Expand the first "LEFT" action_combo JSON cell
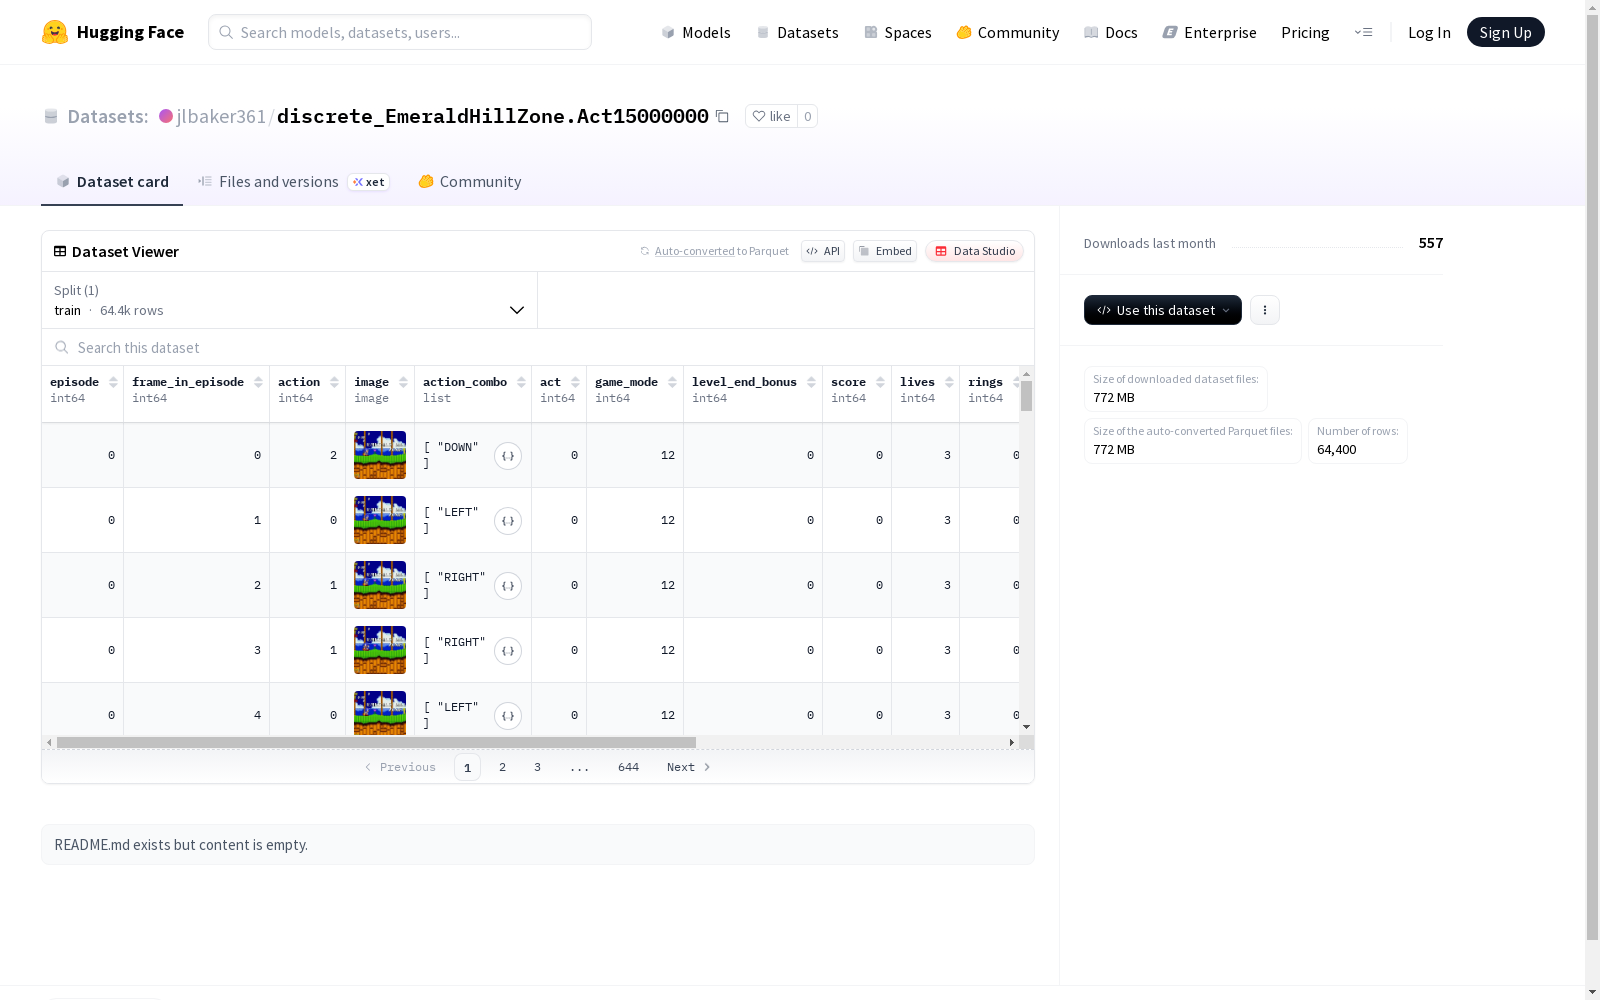Screen dimensions: 1600x1000 [508, 521]
